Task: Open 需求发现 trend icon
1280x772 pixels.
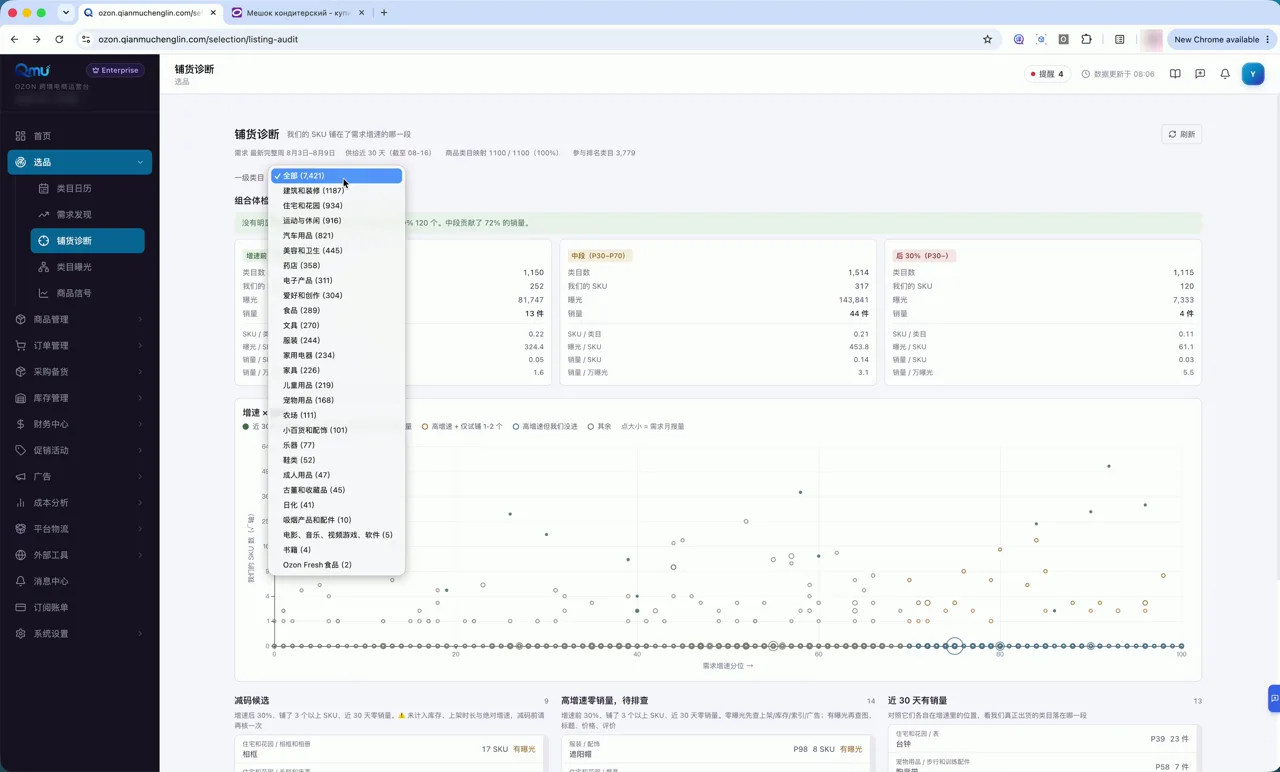Action: [x=44, y=215]
